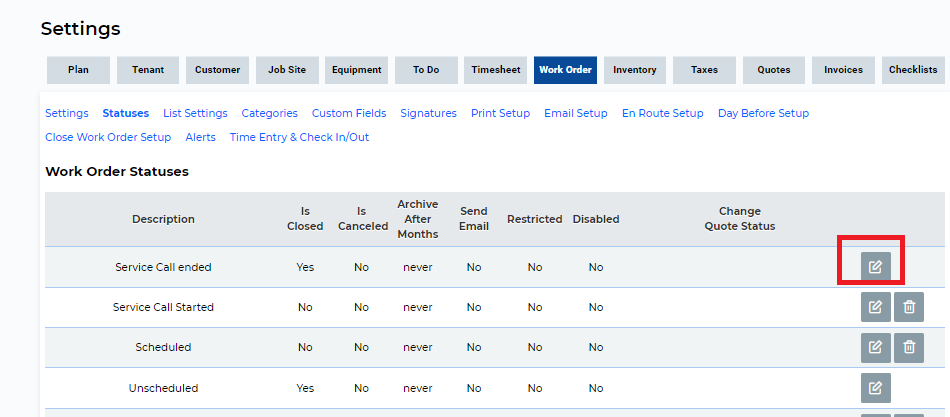Click the Disabled column header

pyautogui.click(x=596, y=219)
